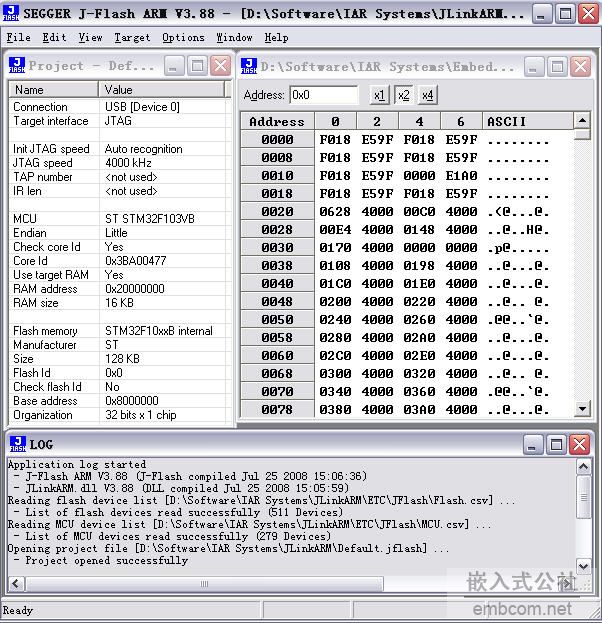This screenshot has height=623, width=602.
Task: Click the Auto recognition JTAG speed value
Action: [144, 149]
